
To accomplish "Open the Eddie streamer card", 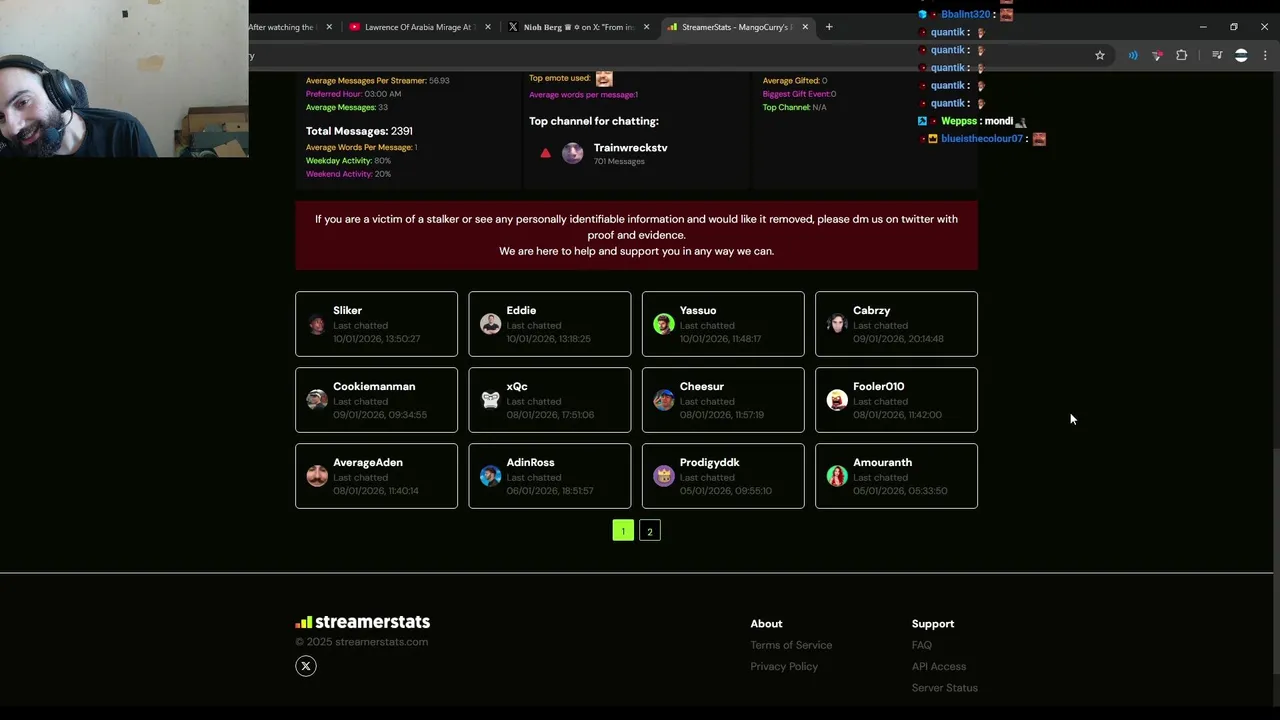I will [x=549, y=324].
